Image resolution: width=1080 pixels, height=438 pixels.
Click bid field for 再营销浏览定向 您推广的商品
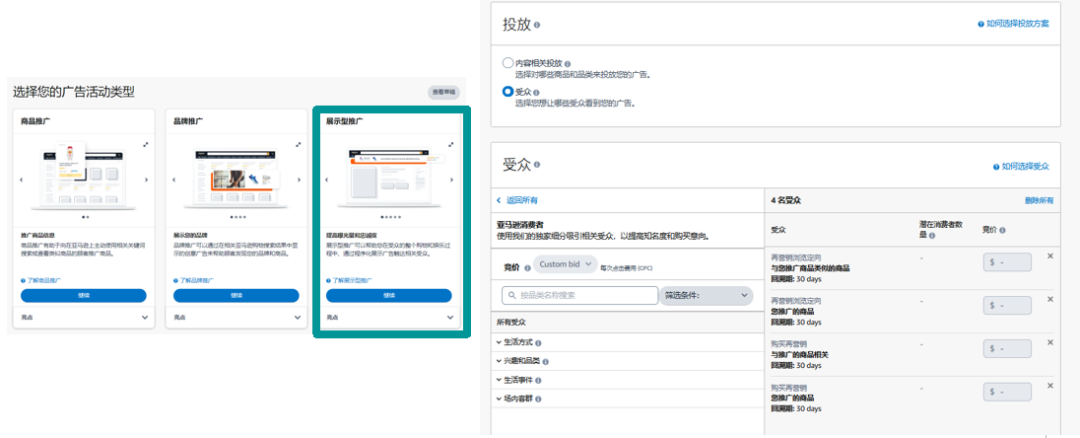coord(1007,306)
